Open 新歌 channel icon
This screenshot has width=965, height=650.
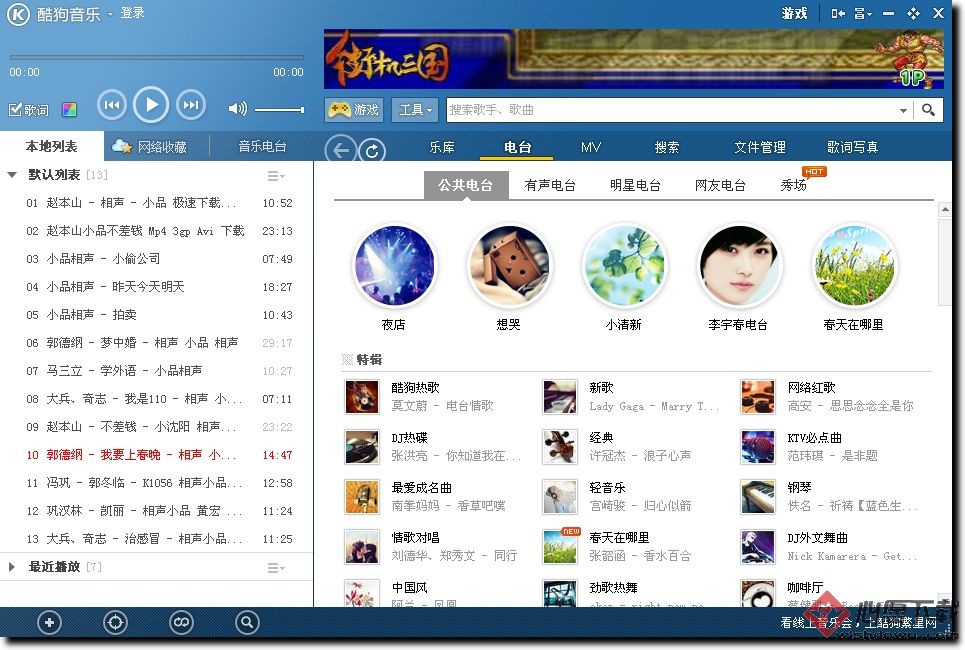tap(560, 397)
